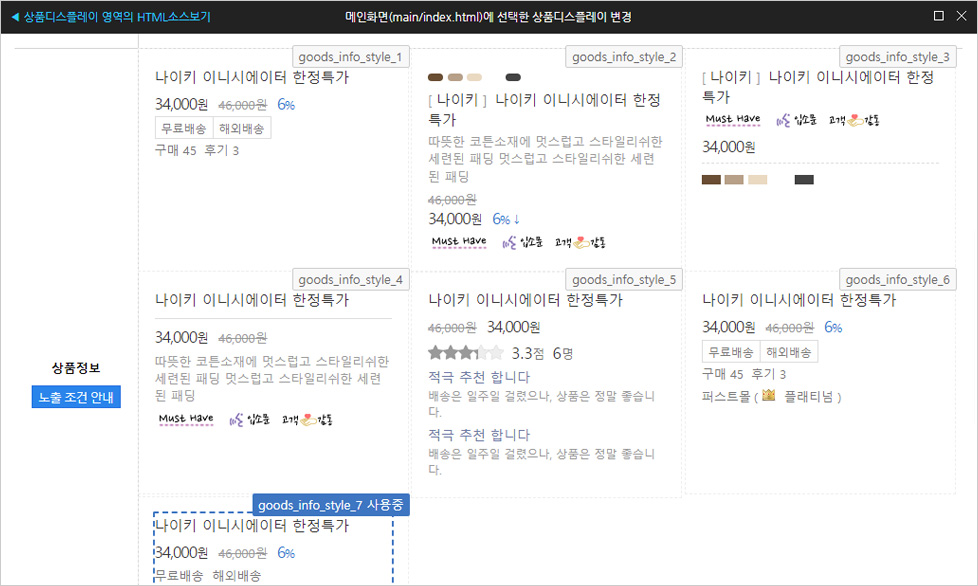Click the product title in goods_info_style_7
This screenshot has width=978, height=586.
[x=252, y=526]
